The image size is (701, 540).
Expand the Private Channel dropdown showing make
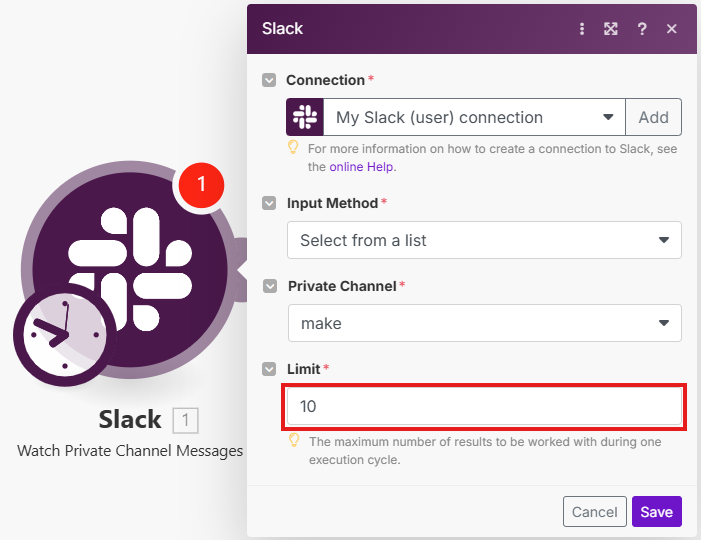click(484, 323)
